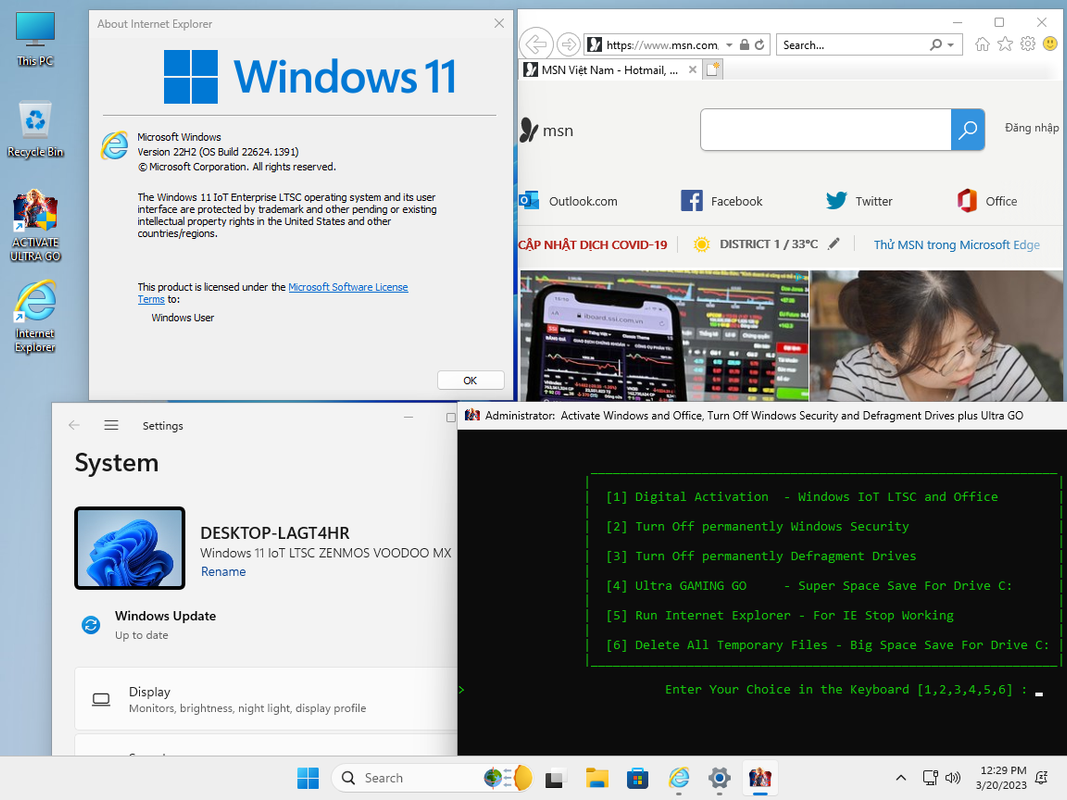
Task: Click the System wallpaper thumbnail in Settings
Action: 129,548
